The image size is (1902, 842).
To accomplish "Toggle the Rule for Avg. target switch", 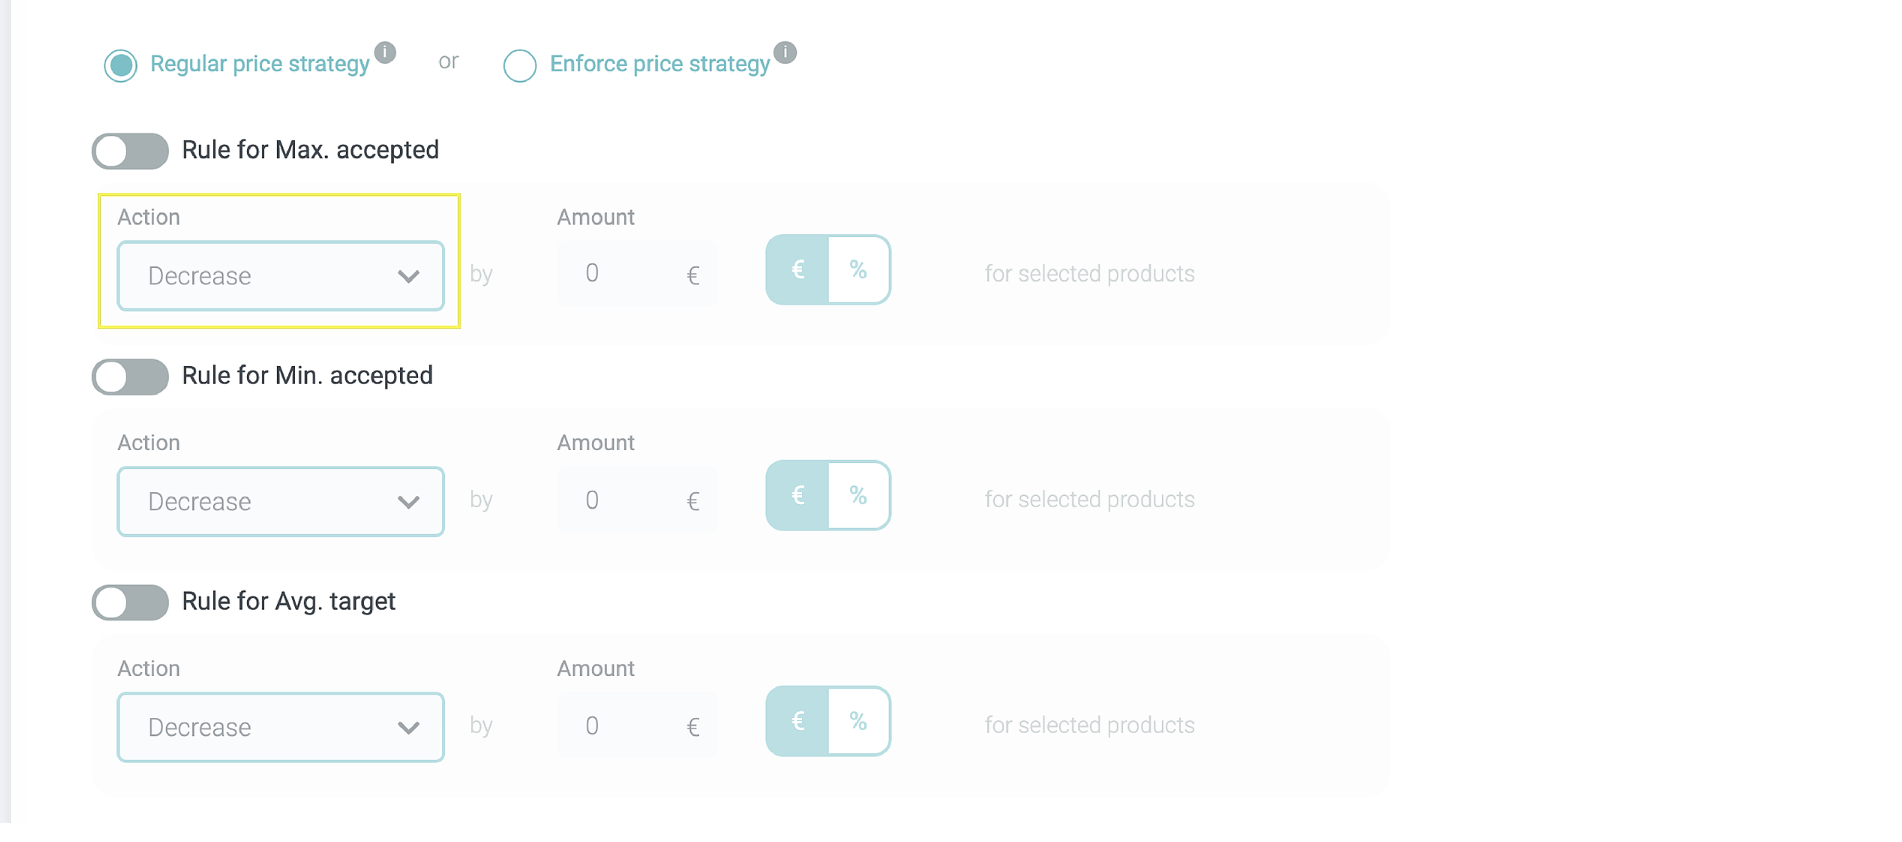I will click(130, 603).
